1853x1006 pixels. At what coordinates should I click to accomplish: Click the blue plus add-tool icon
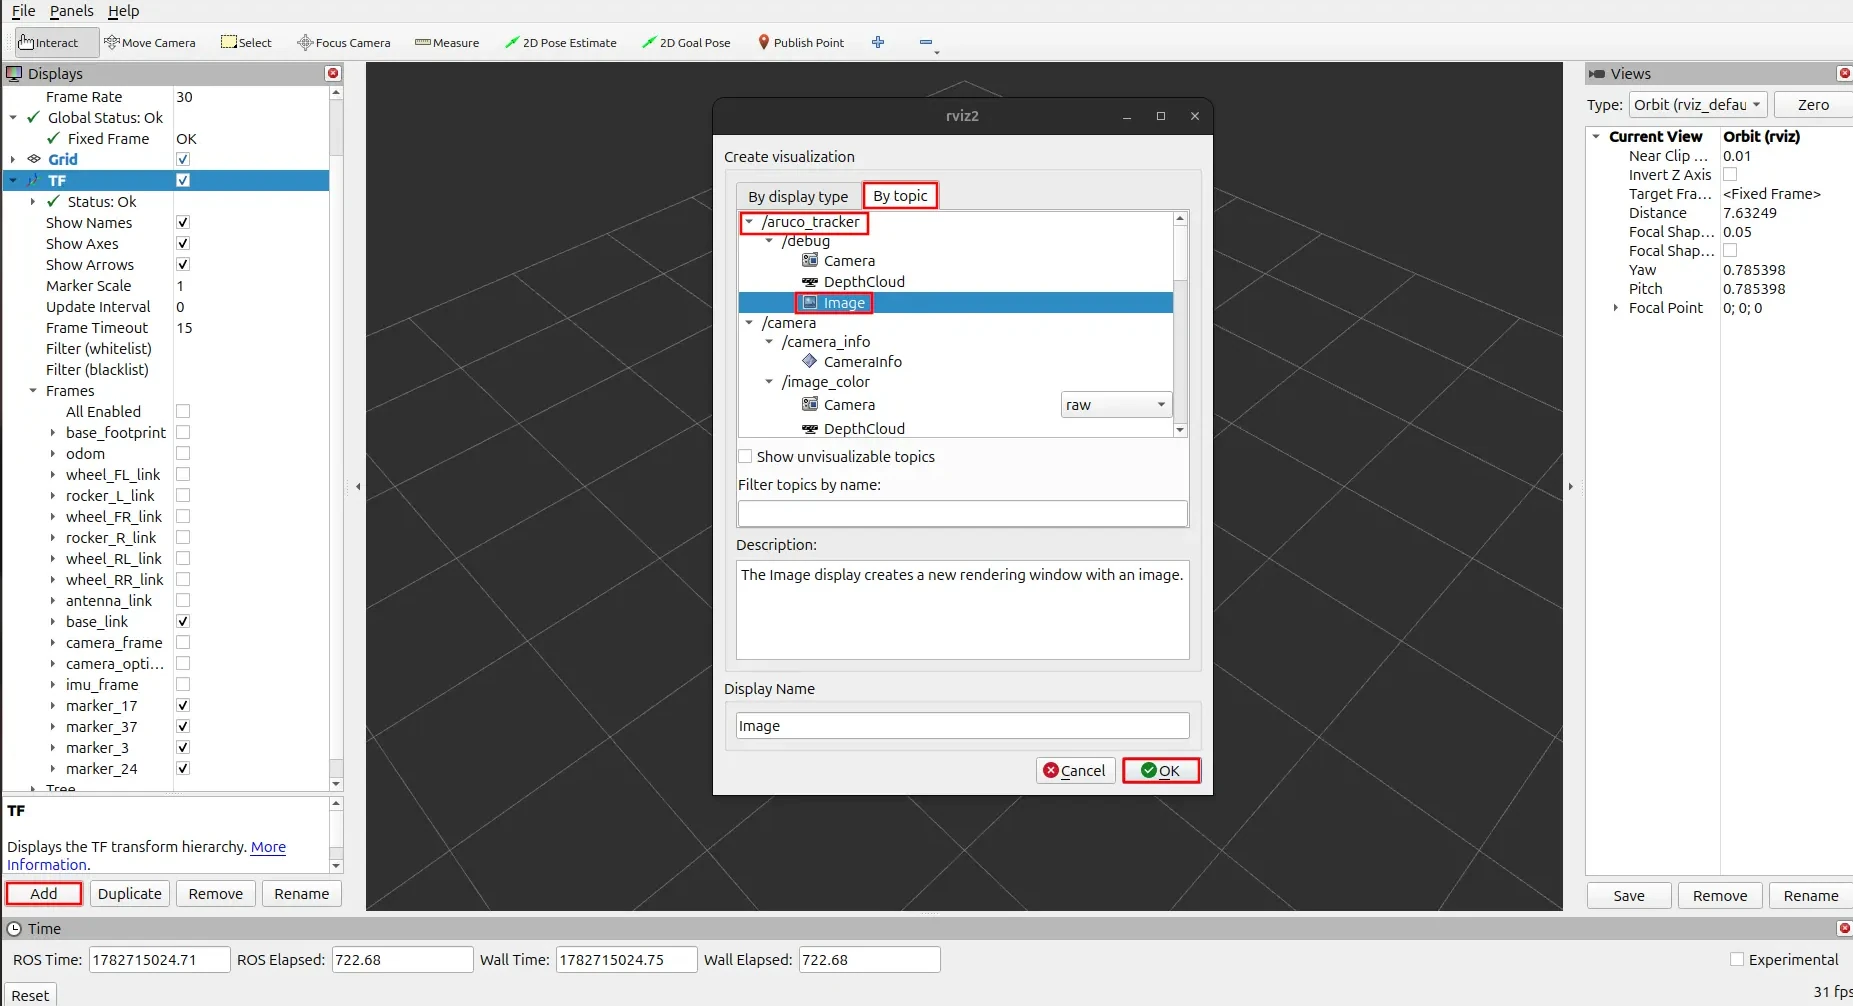pyautogui.click(x=878, y=42)
